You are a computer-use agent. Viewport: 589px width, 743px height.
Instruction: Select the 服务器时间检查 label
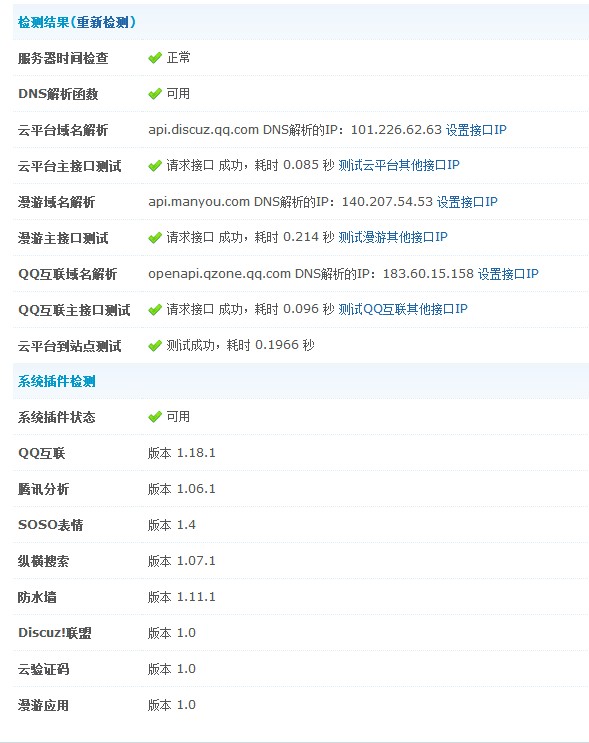click(x=63, y=58)
